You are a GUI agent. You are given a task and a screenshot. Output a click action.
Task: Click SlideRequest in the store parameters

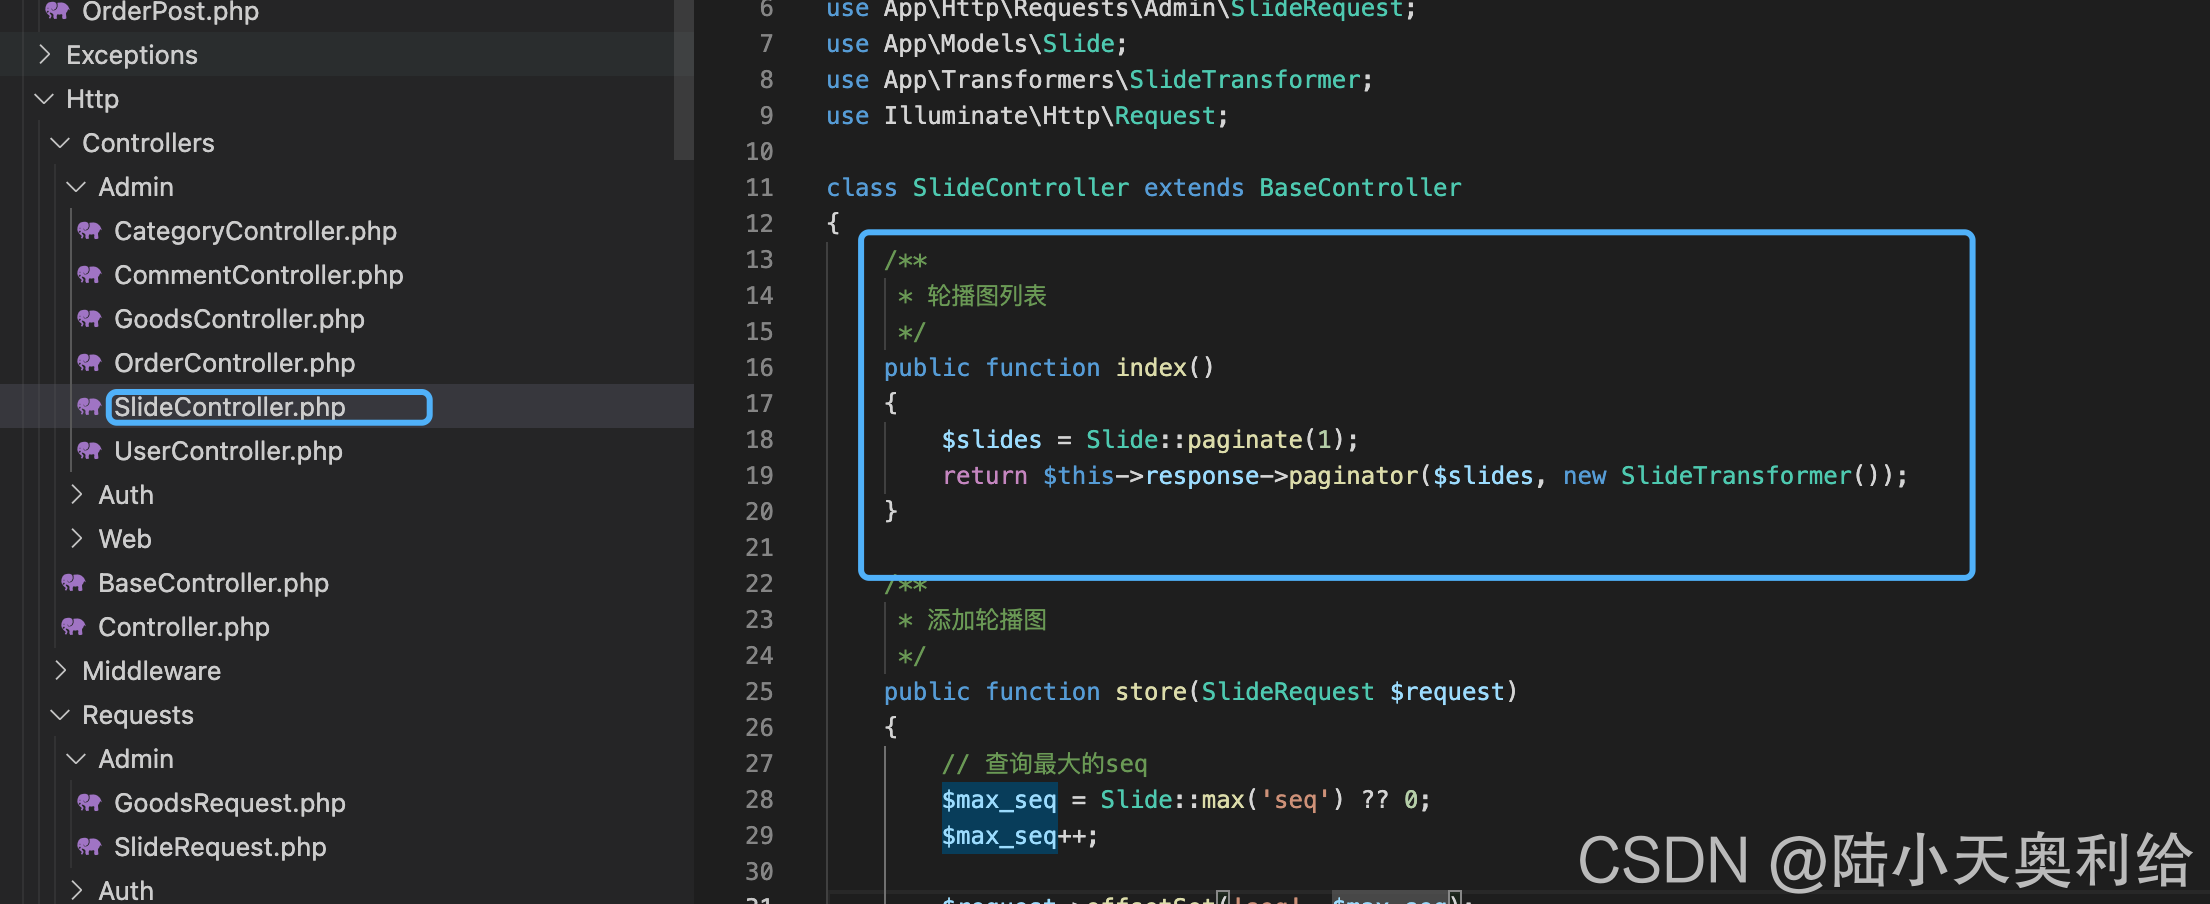tap(1288, 691)
